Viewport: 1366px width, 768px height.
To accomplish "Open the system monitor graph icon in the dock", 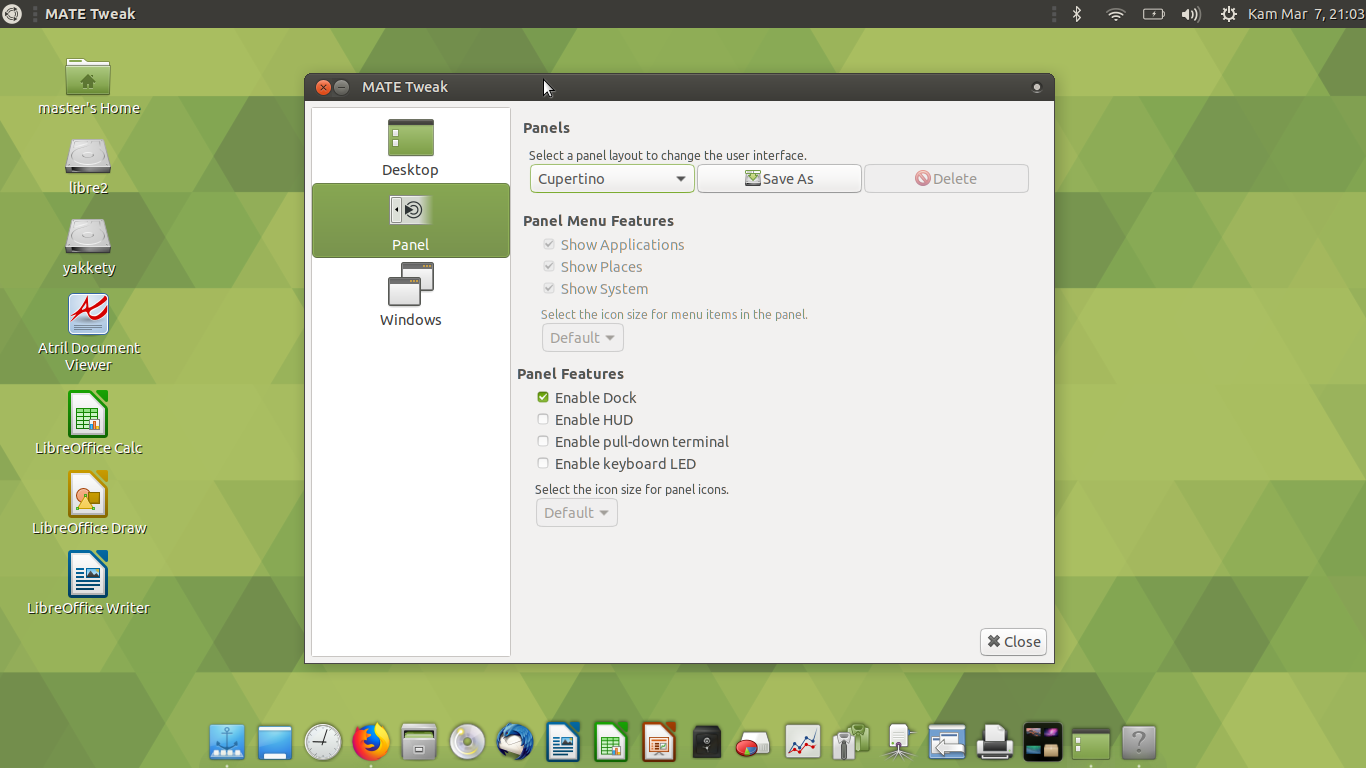I will 803,742.
